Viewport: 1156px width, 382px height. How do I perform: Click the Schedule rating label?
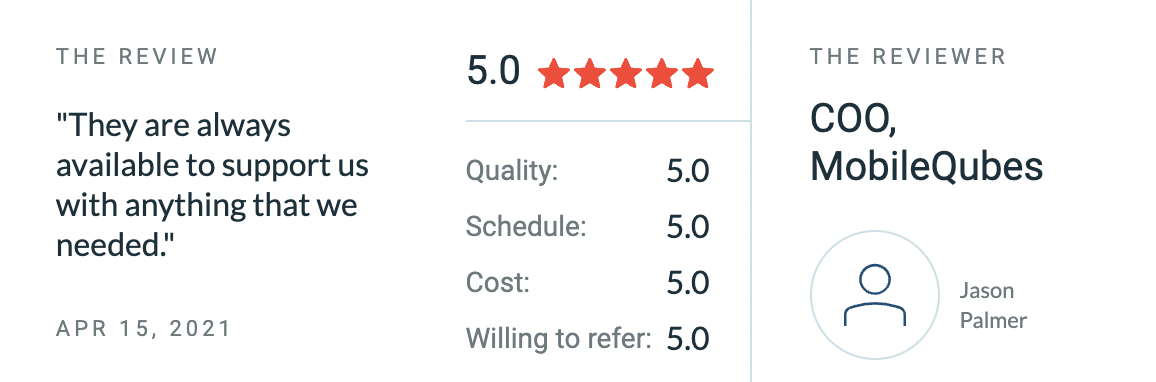[x=526, y=227]
